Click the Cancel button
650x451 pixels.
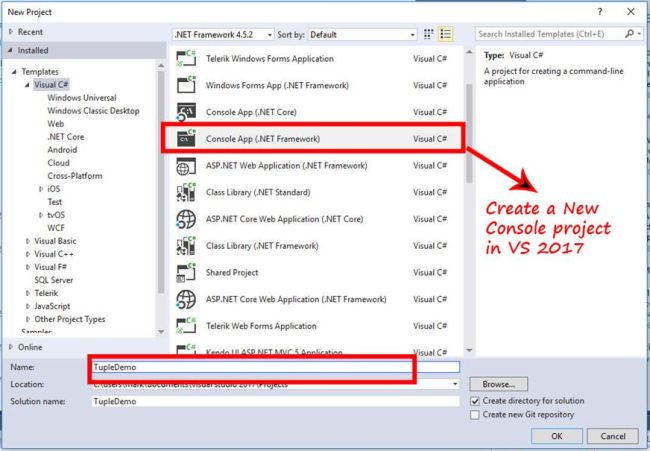613,436
